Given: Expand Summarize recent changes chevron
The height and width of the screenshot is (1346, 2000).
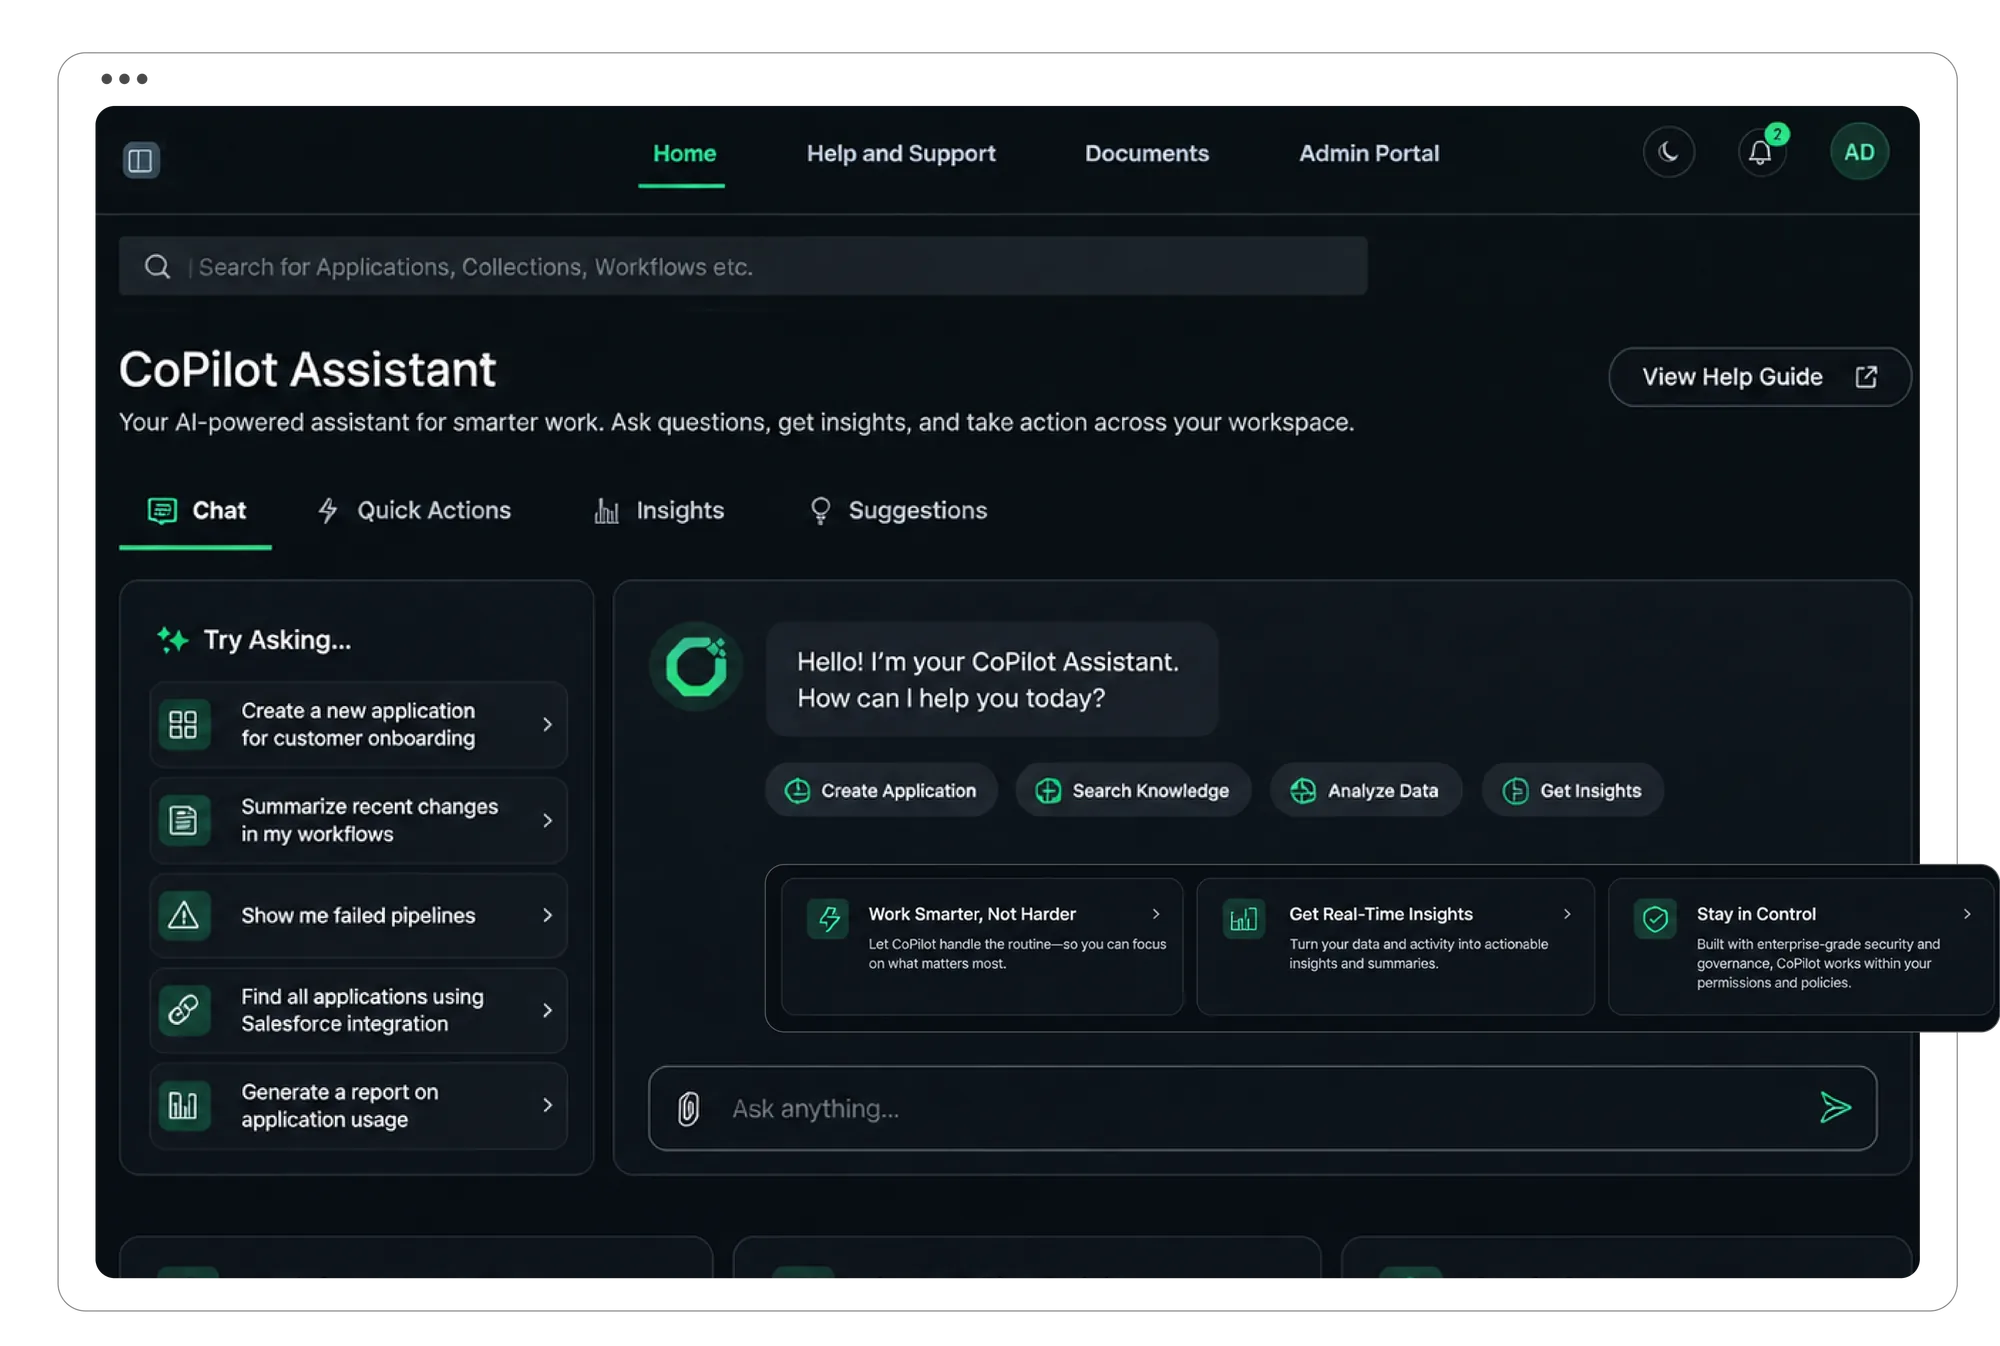Looking at the screenshot, I should click(547, 820).
